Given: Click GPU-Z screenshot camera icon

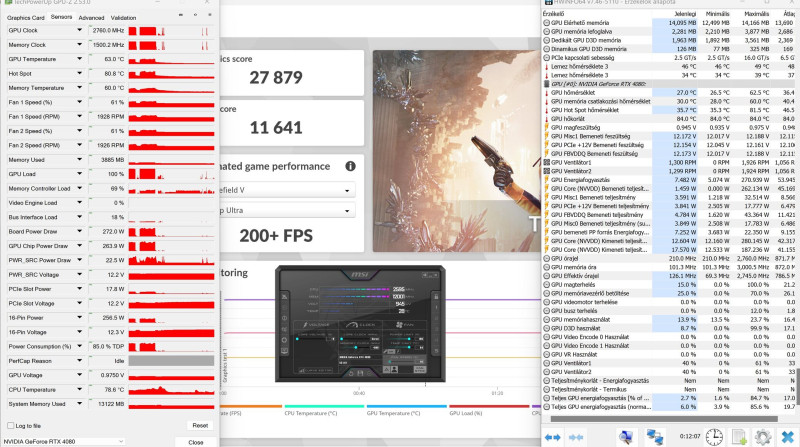Looking at the screenshot, I should click(x=181, y=15).
